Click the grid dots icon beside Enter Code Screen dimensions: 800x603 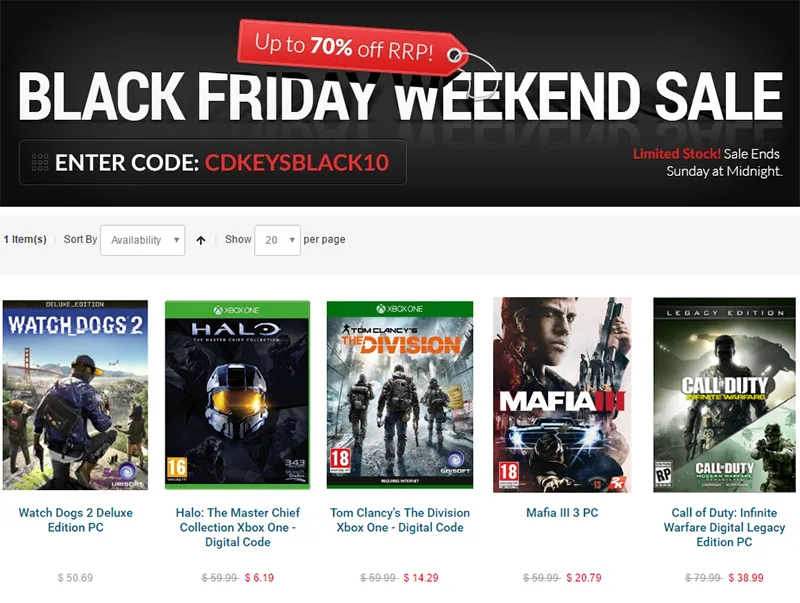(x=40, y=162)
